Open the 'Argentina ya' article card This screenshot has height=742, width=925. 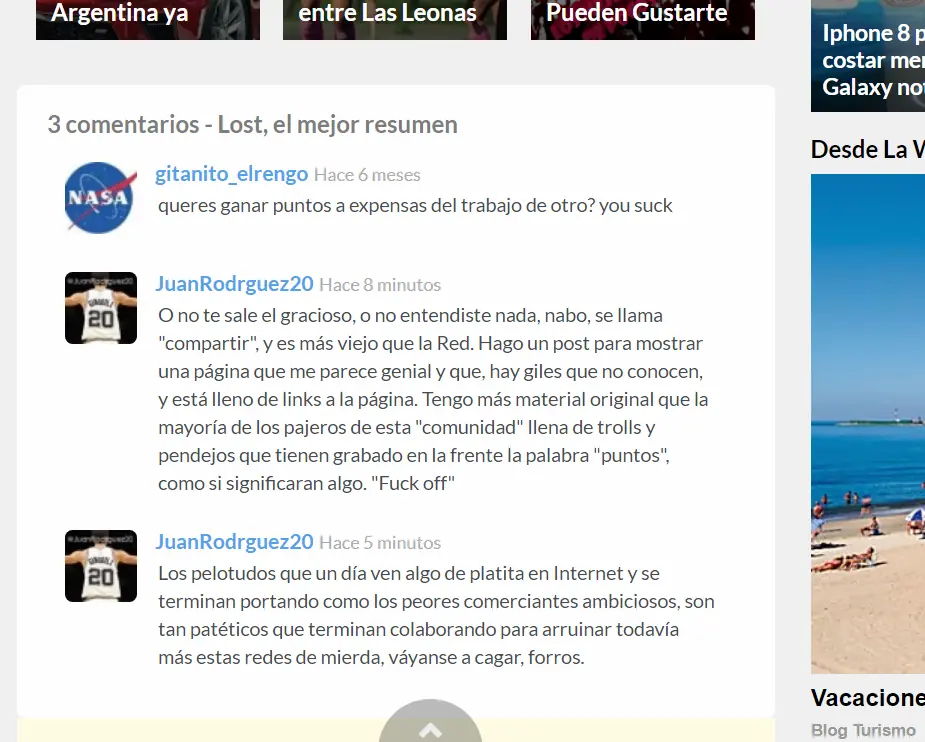pos(148,19)
